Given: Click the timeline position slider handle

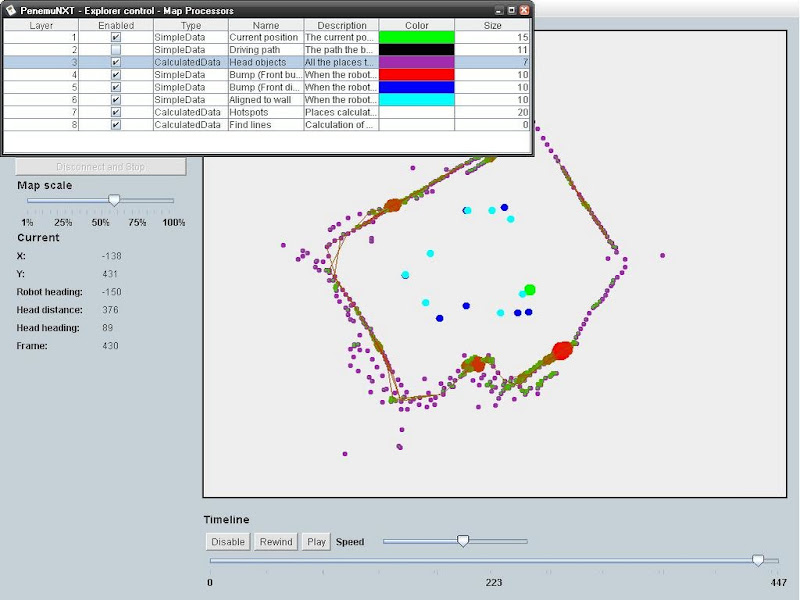Looking at the screenshot, I should coord(758,561).
